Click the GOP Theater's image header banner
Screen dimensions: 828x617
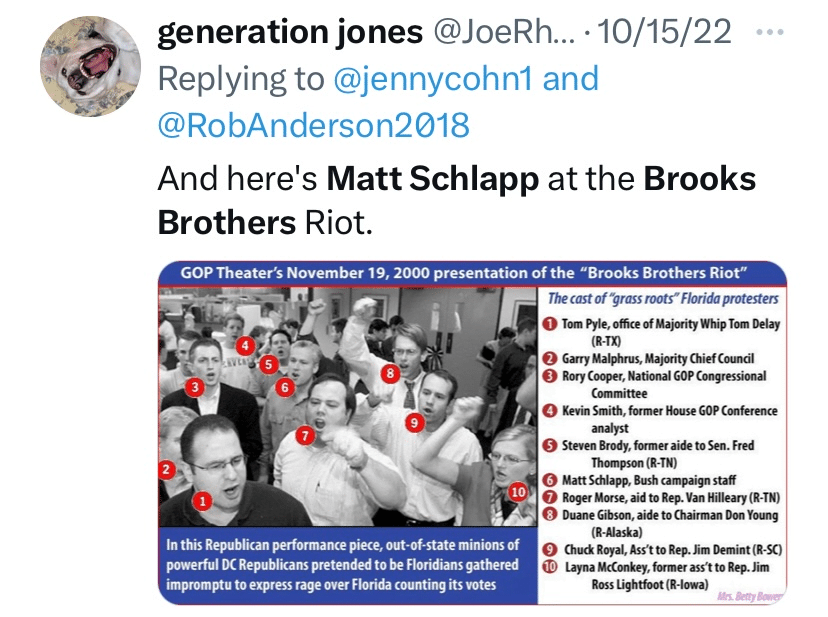pos(471,272)
